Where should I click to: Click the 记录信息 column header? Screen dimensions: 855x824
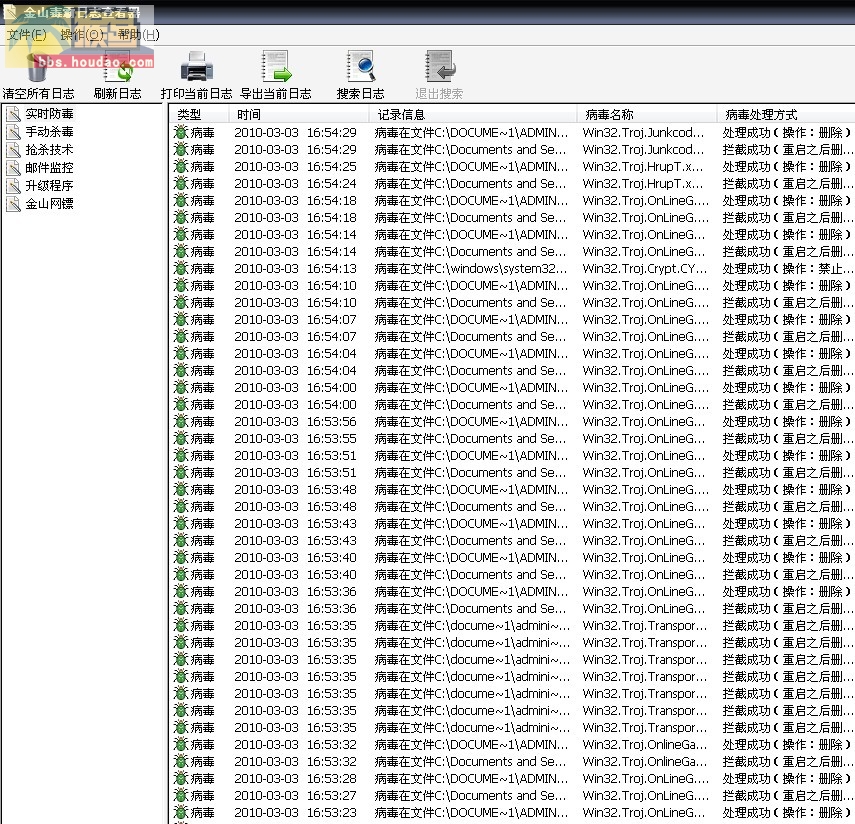473,115
